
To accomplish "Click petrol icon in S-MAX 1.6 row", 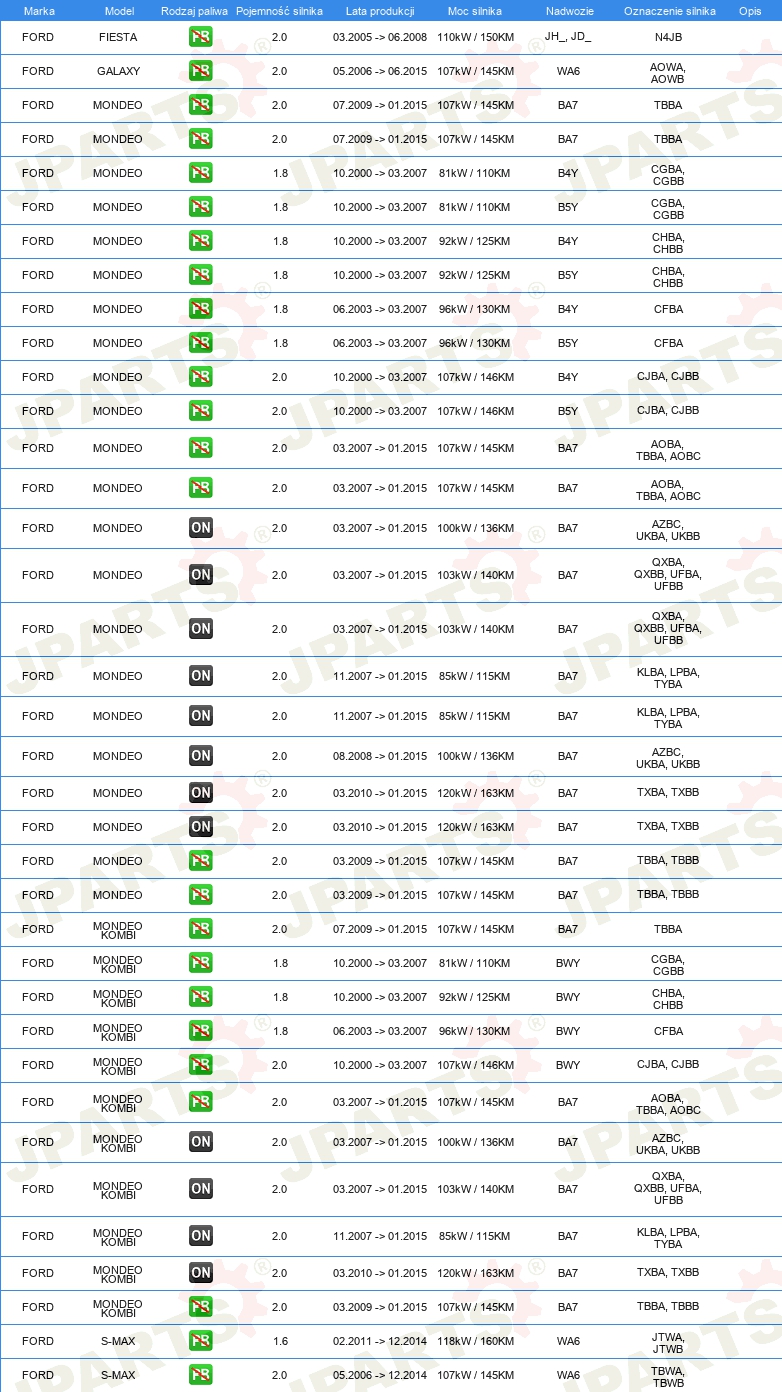I will [x=201, y=1341].
